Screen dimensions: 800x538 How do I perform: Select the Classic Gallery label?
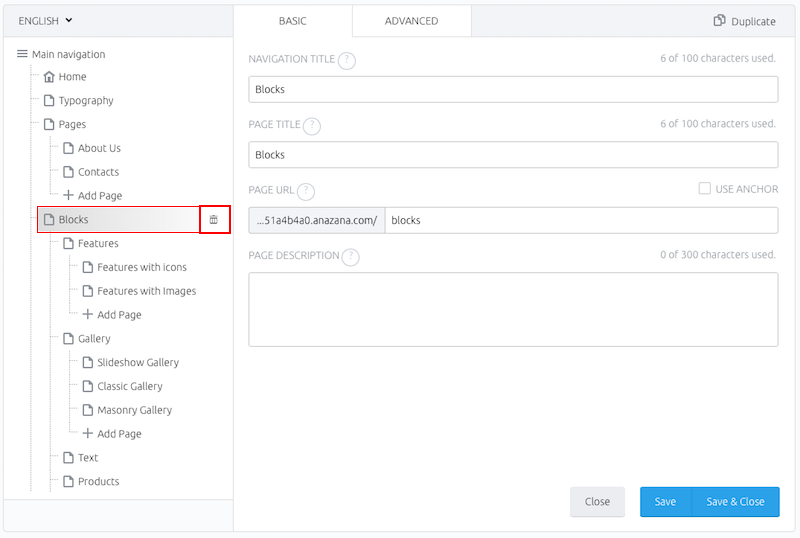[x=130, y=386]
